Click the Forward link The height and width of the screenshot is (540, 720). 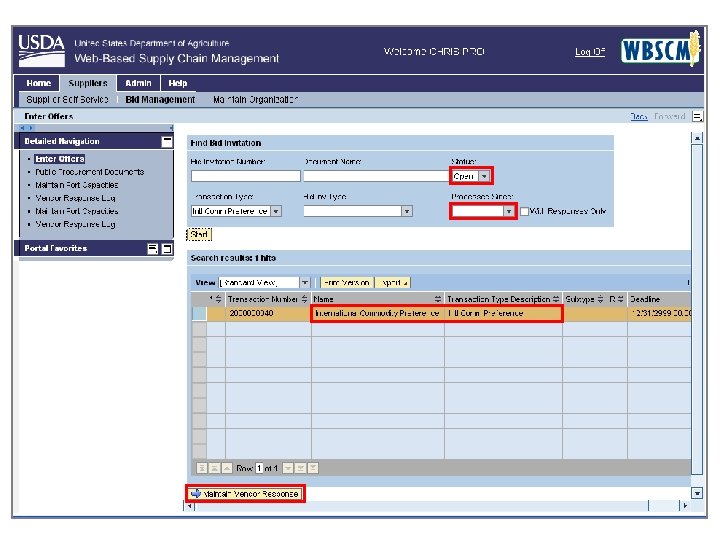[x=669, y=117]
